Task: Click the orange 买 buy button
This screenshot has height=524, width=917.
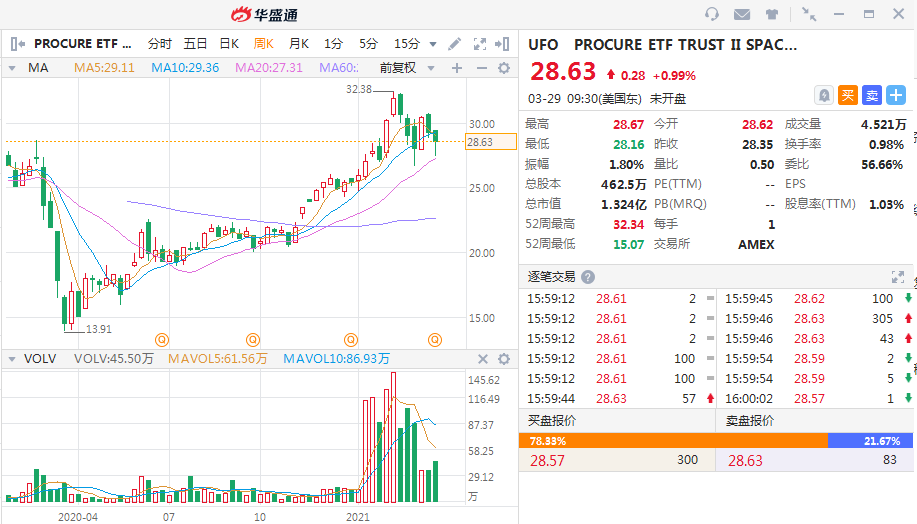Action: coord(848,95)
